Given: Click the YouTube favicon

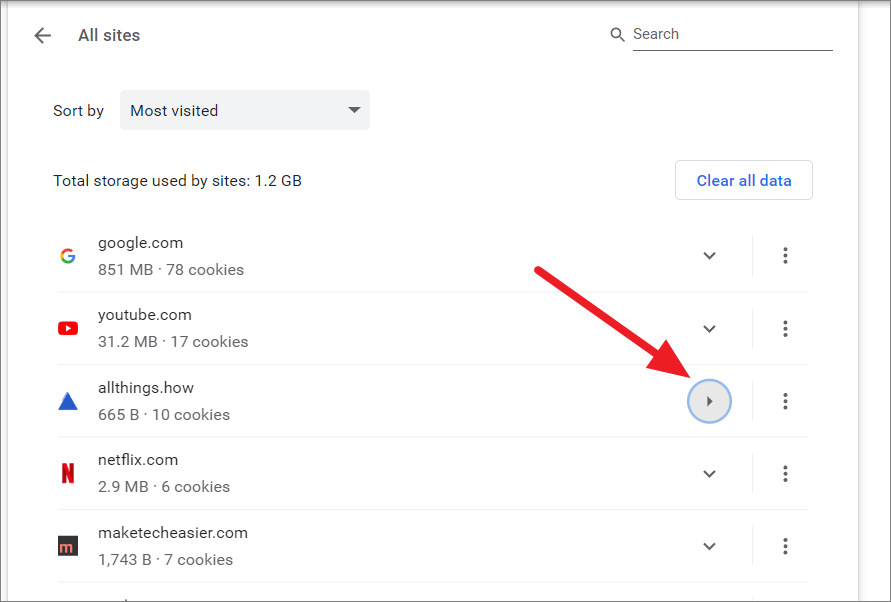Looking at the screenshot, I should [x=68, y=329].
